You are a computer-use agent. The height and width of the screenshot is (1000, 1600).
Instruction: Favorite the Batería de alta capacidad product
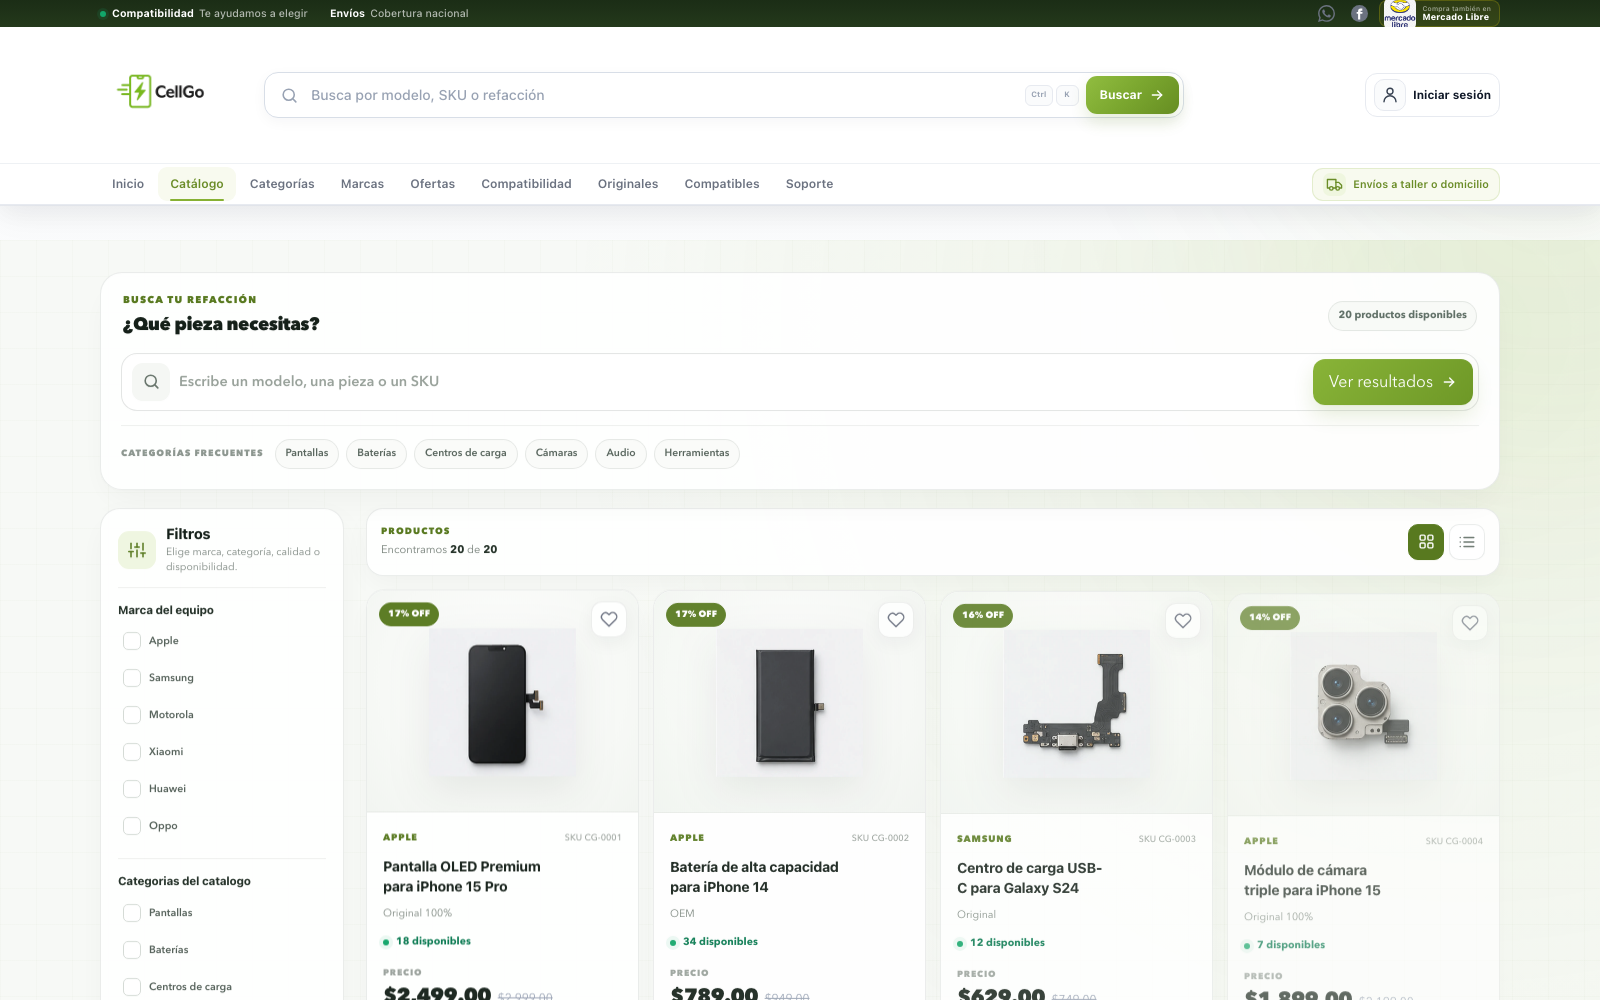[x=896, y=620]
